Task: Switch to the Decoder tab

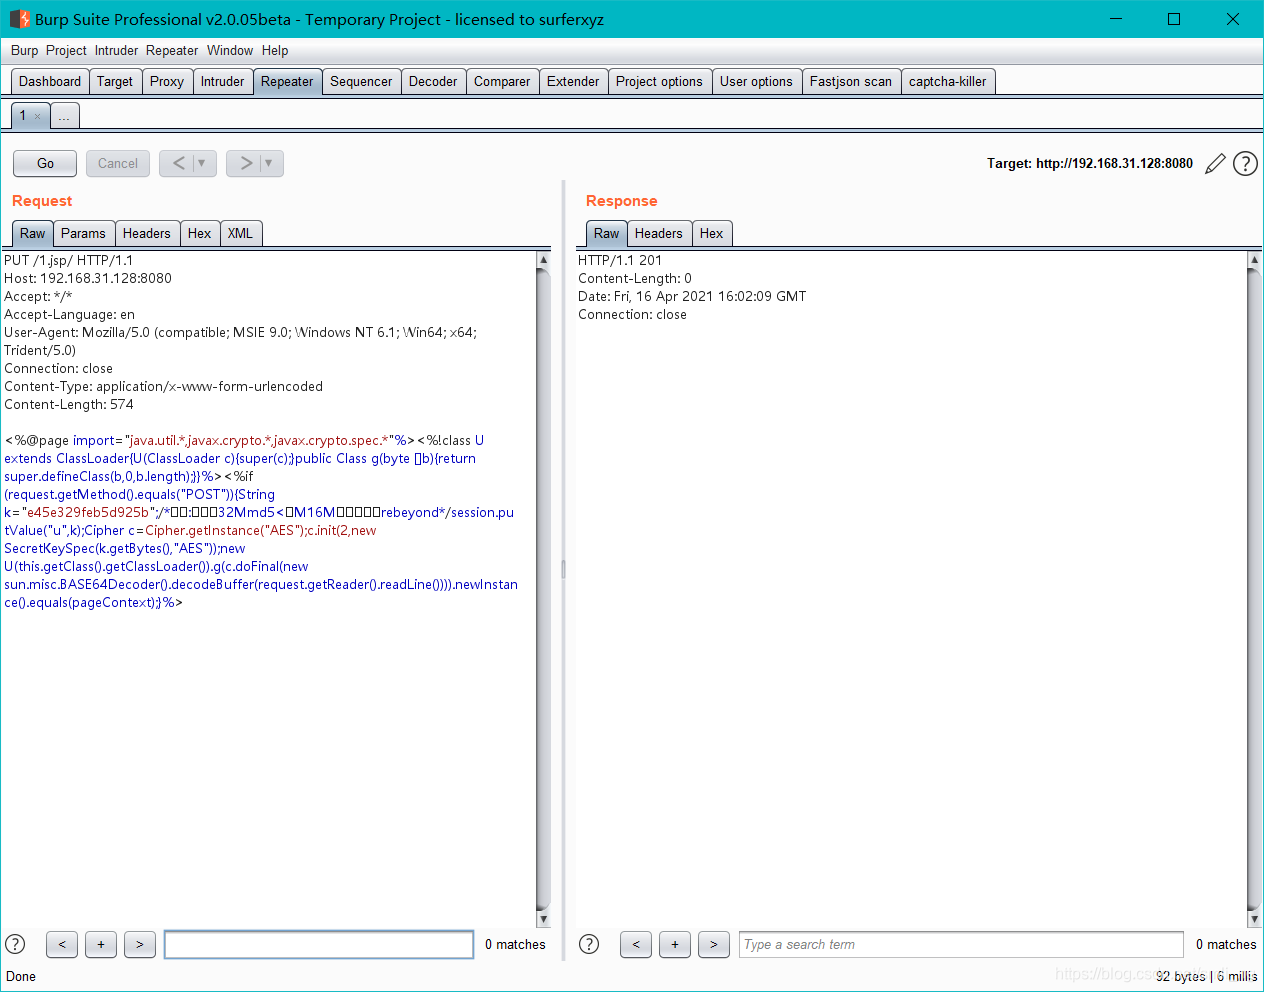Action: 433,82
